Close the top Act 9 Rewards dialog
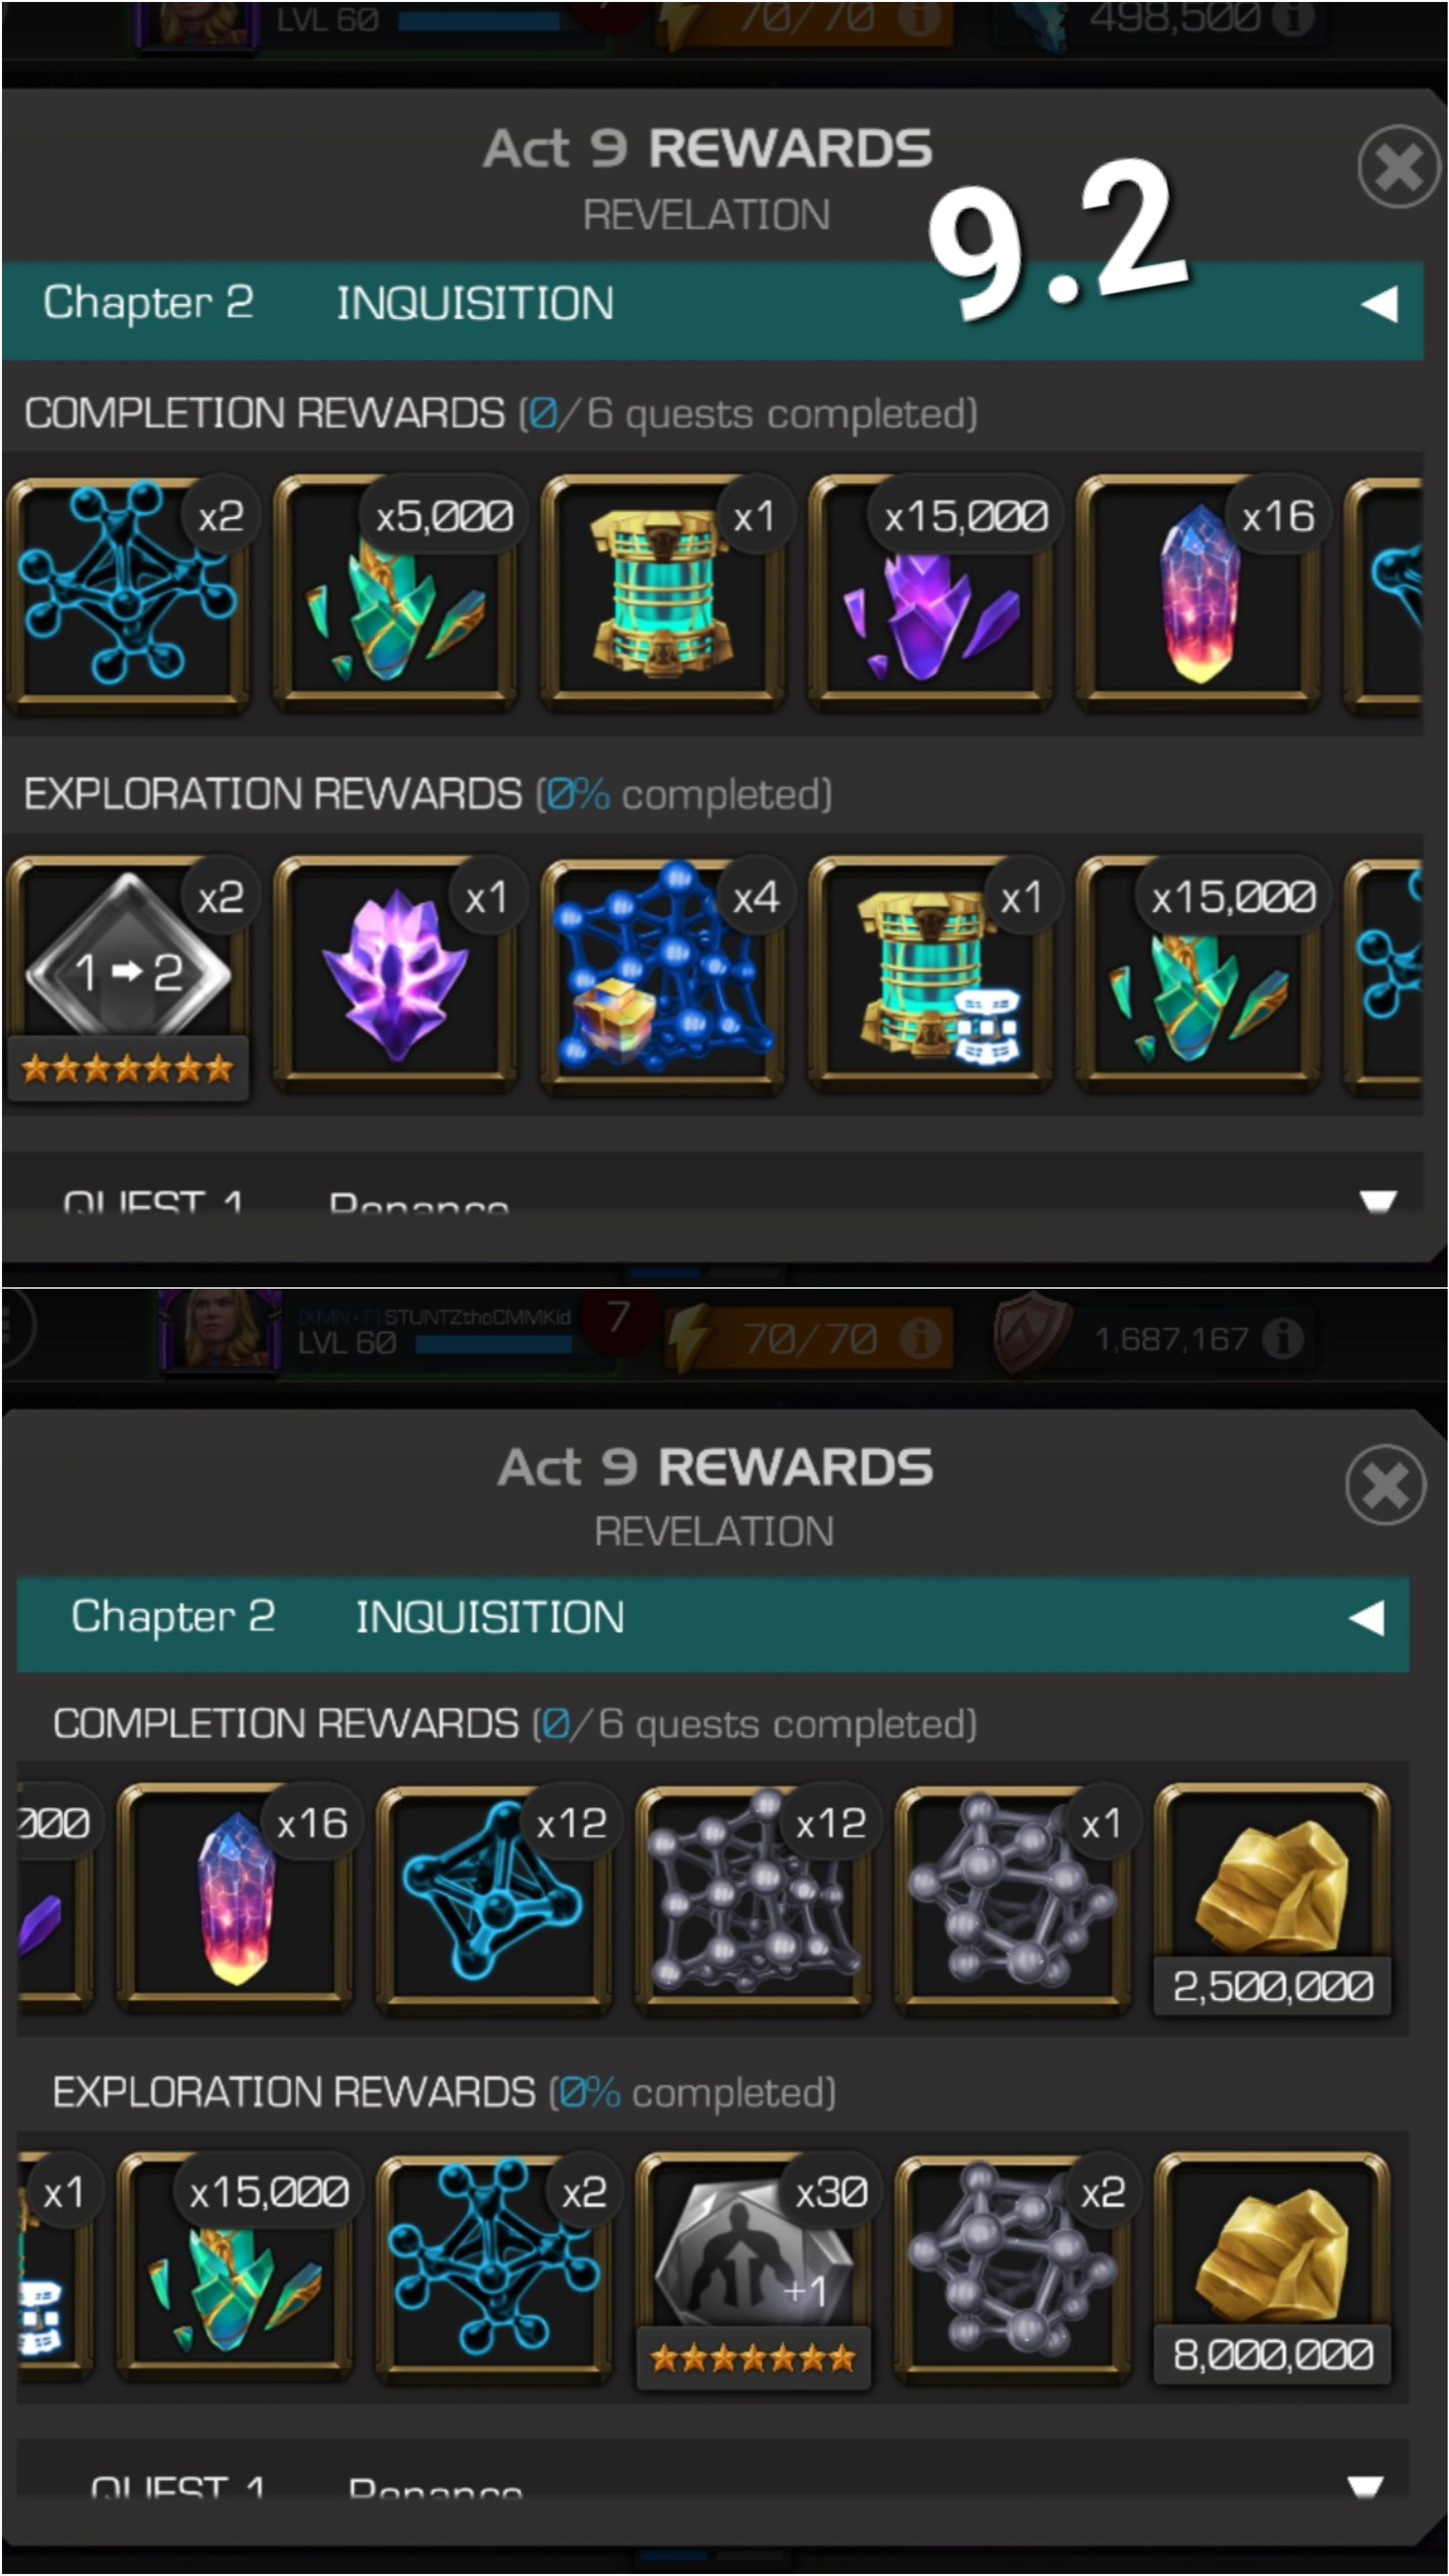This screenshot has height=2576, width=1449. tap(1398, 167)
